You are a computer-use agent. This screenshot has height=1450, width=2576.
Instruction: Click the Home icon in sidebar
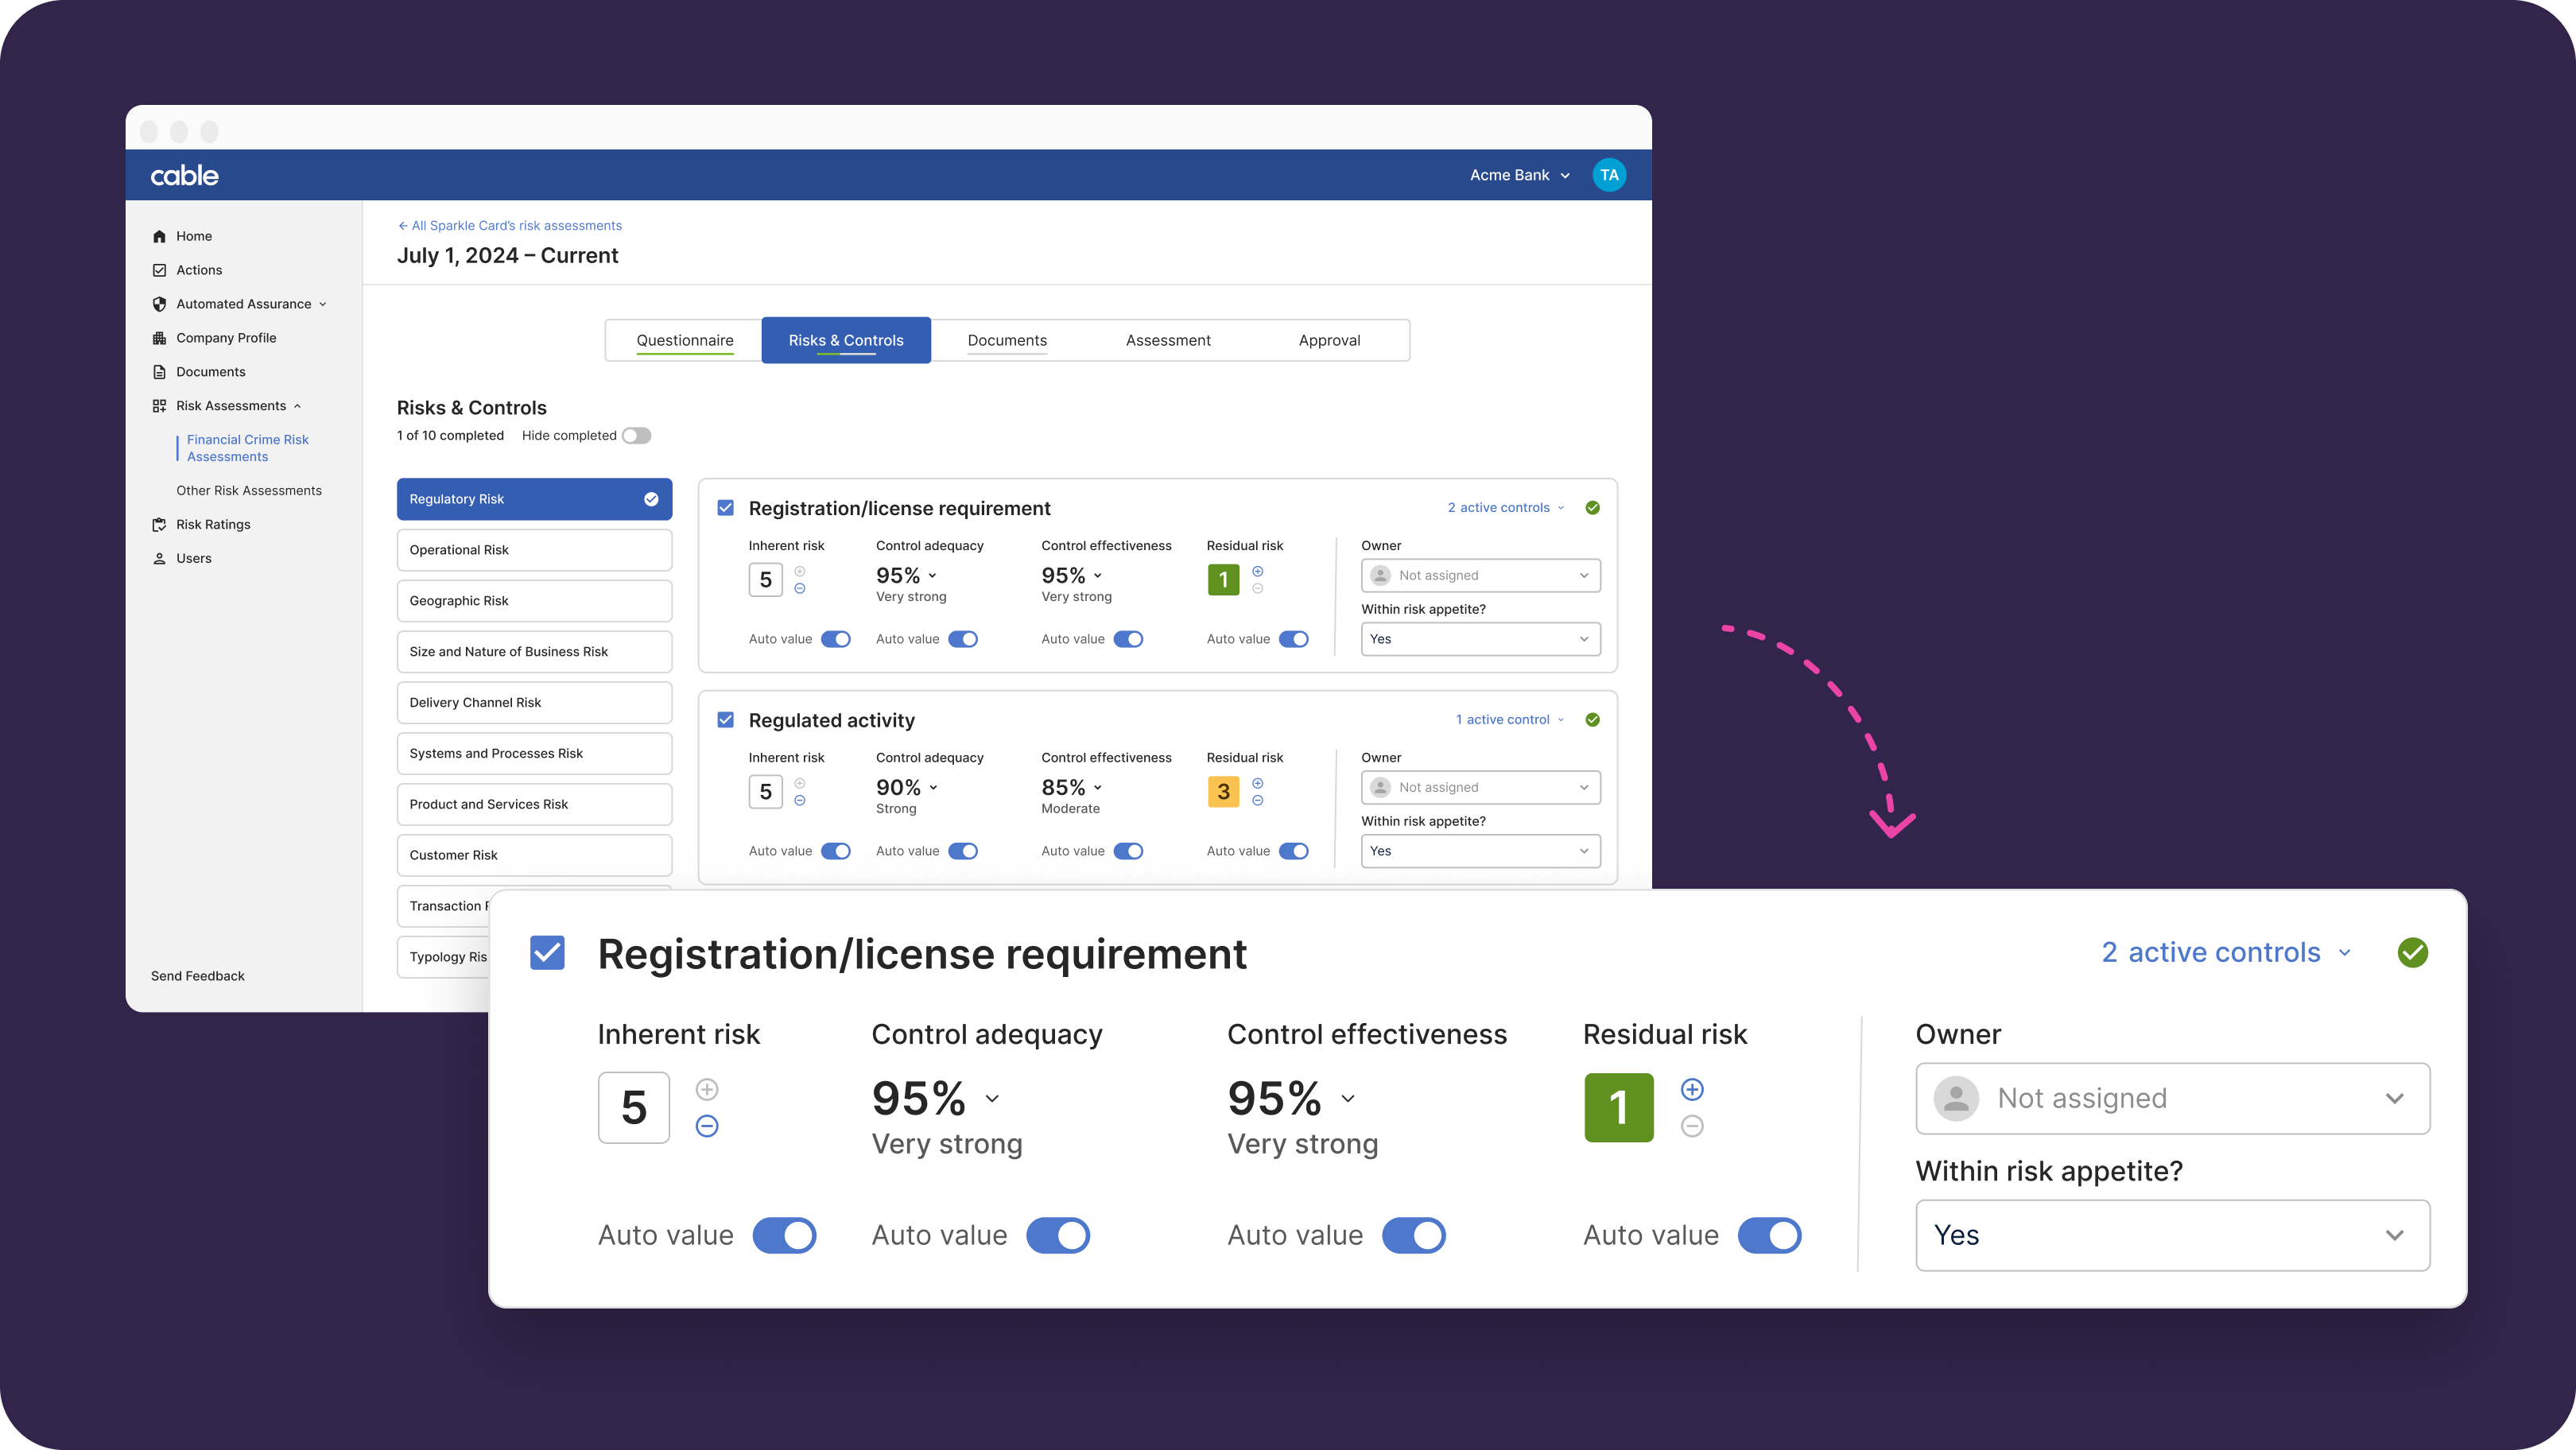[159, 236]
